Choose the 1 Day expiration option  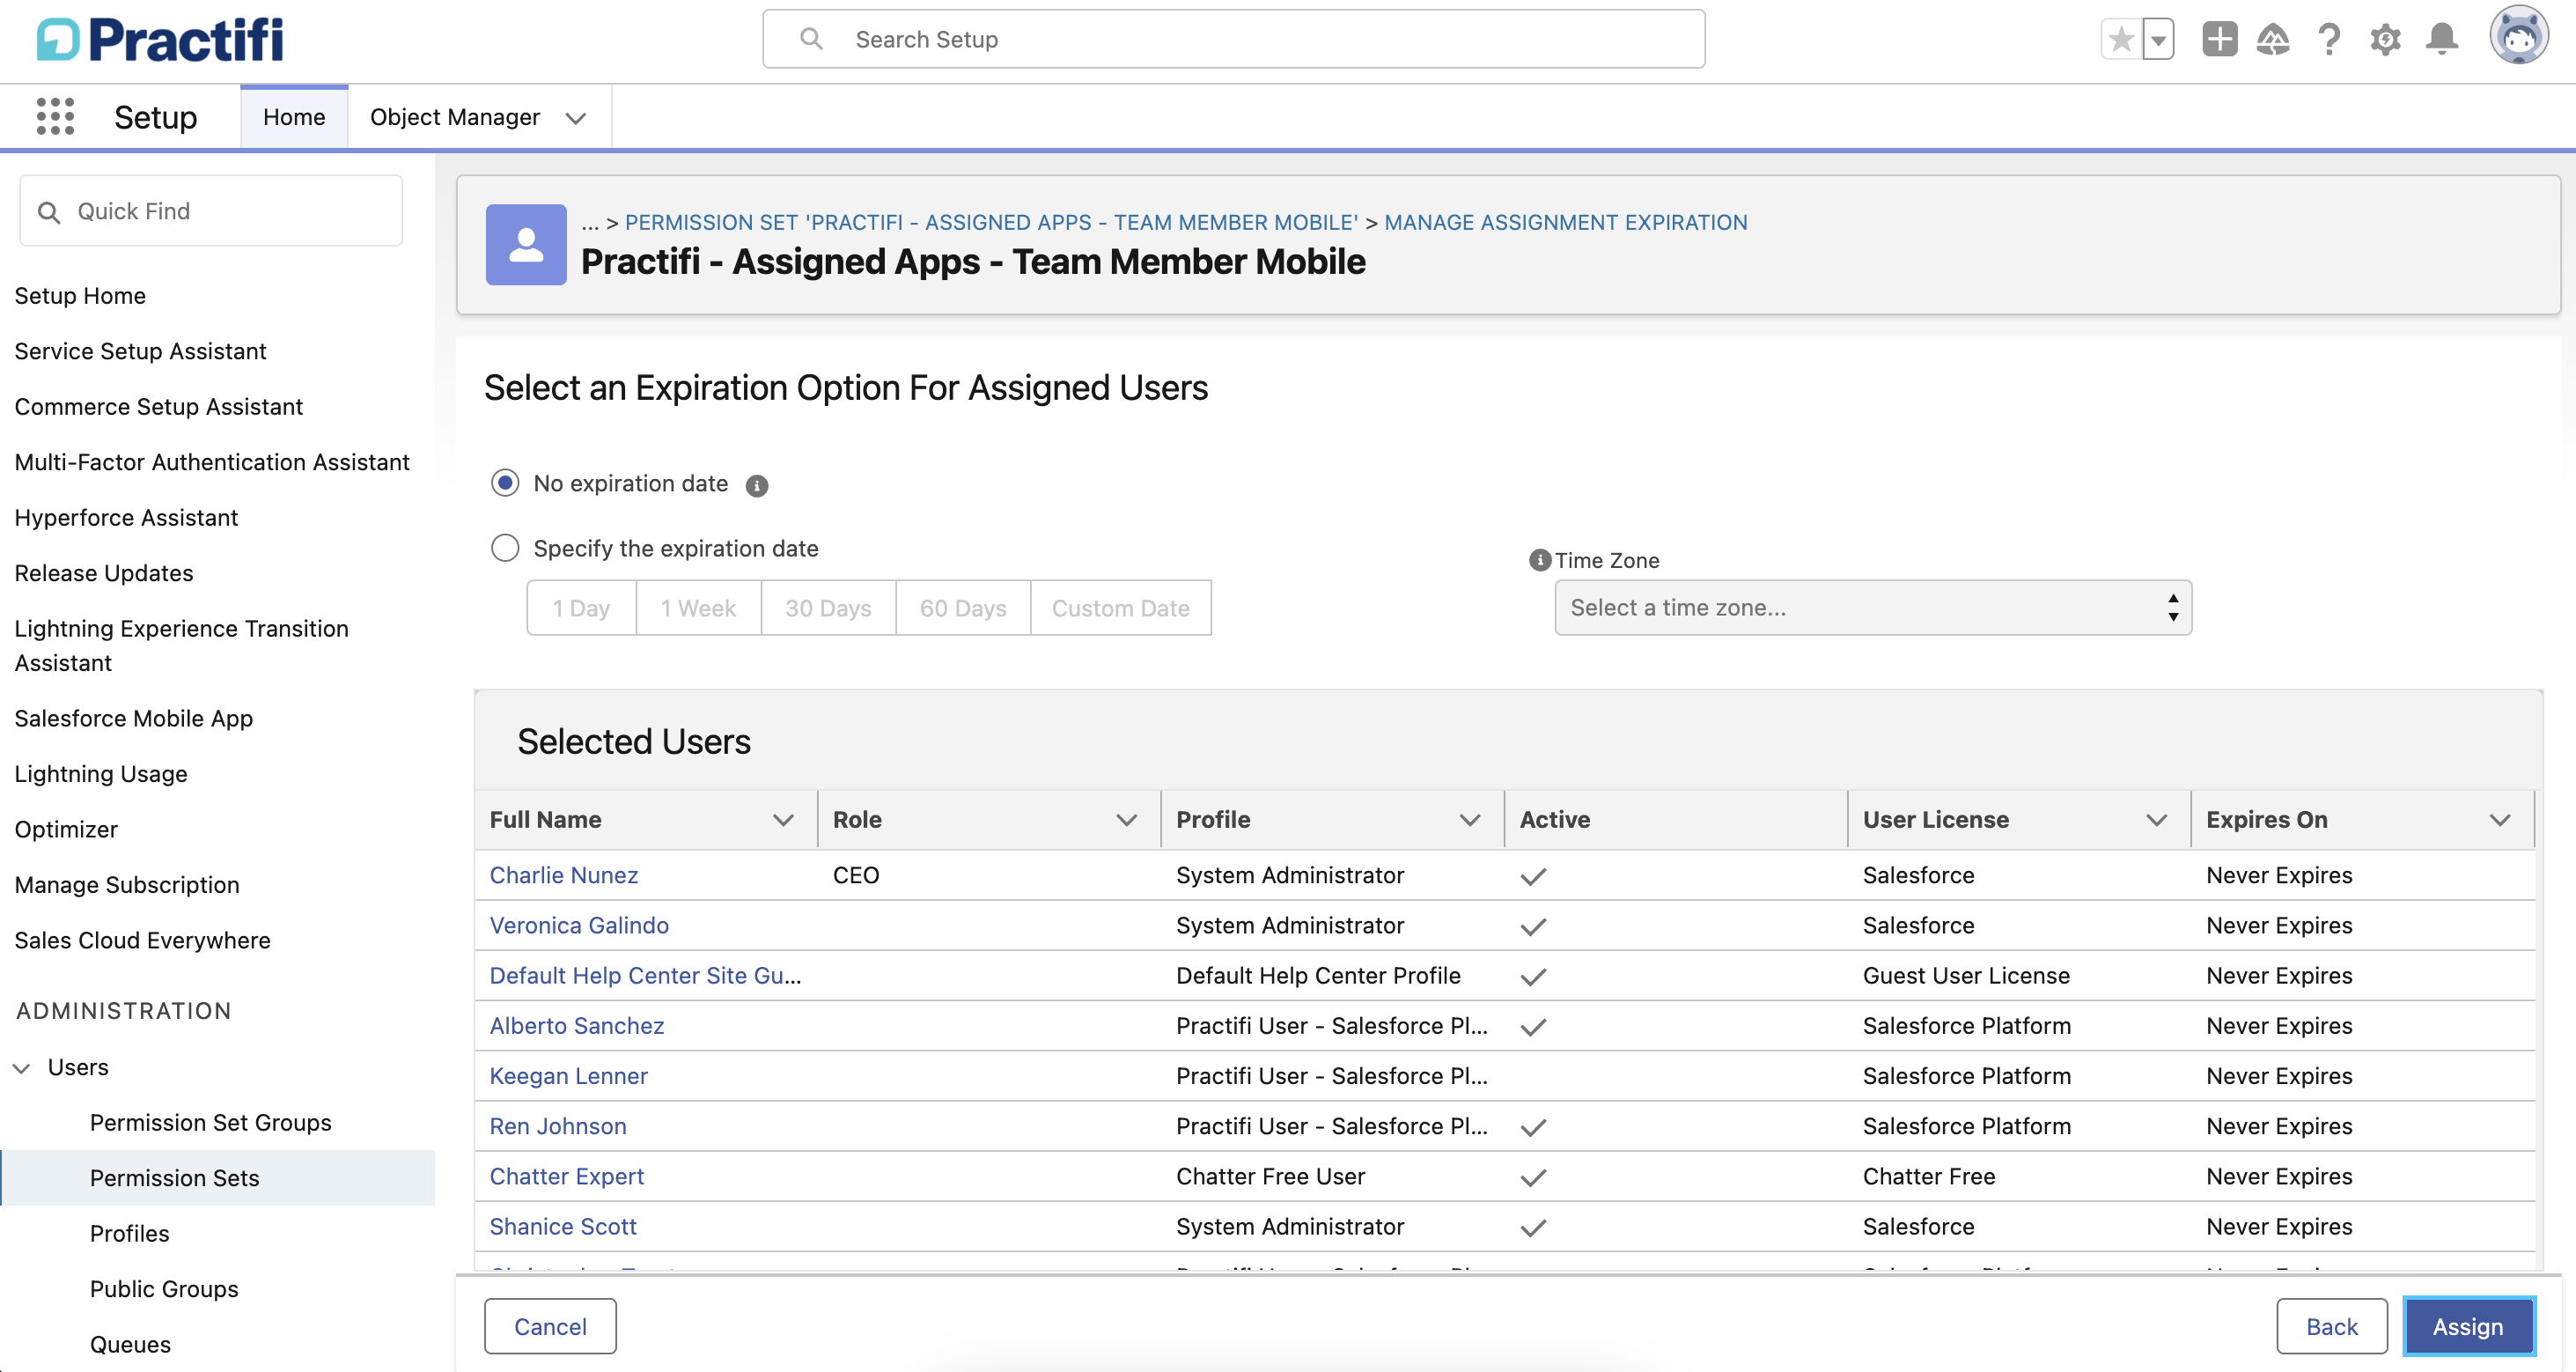[581, 608]
